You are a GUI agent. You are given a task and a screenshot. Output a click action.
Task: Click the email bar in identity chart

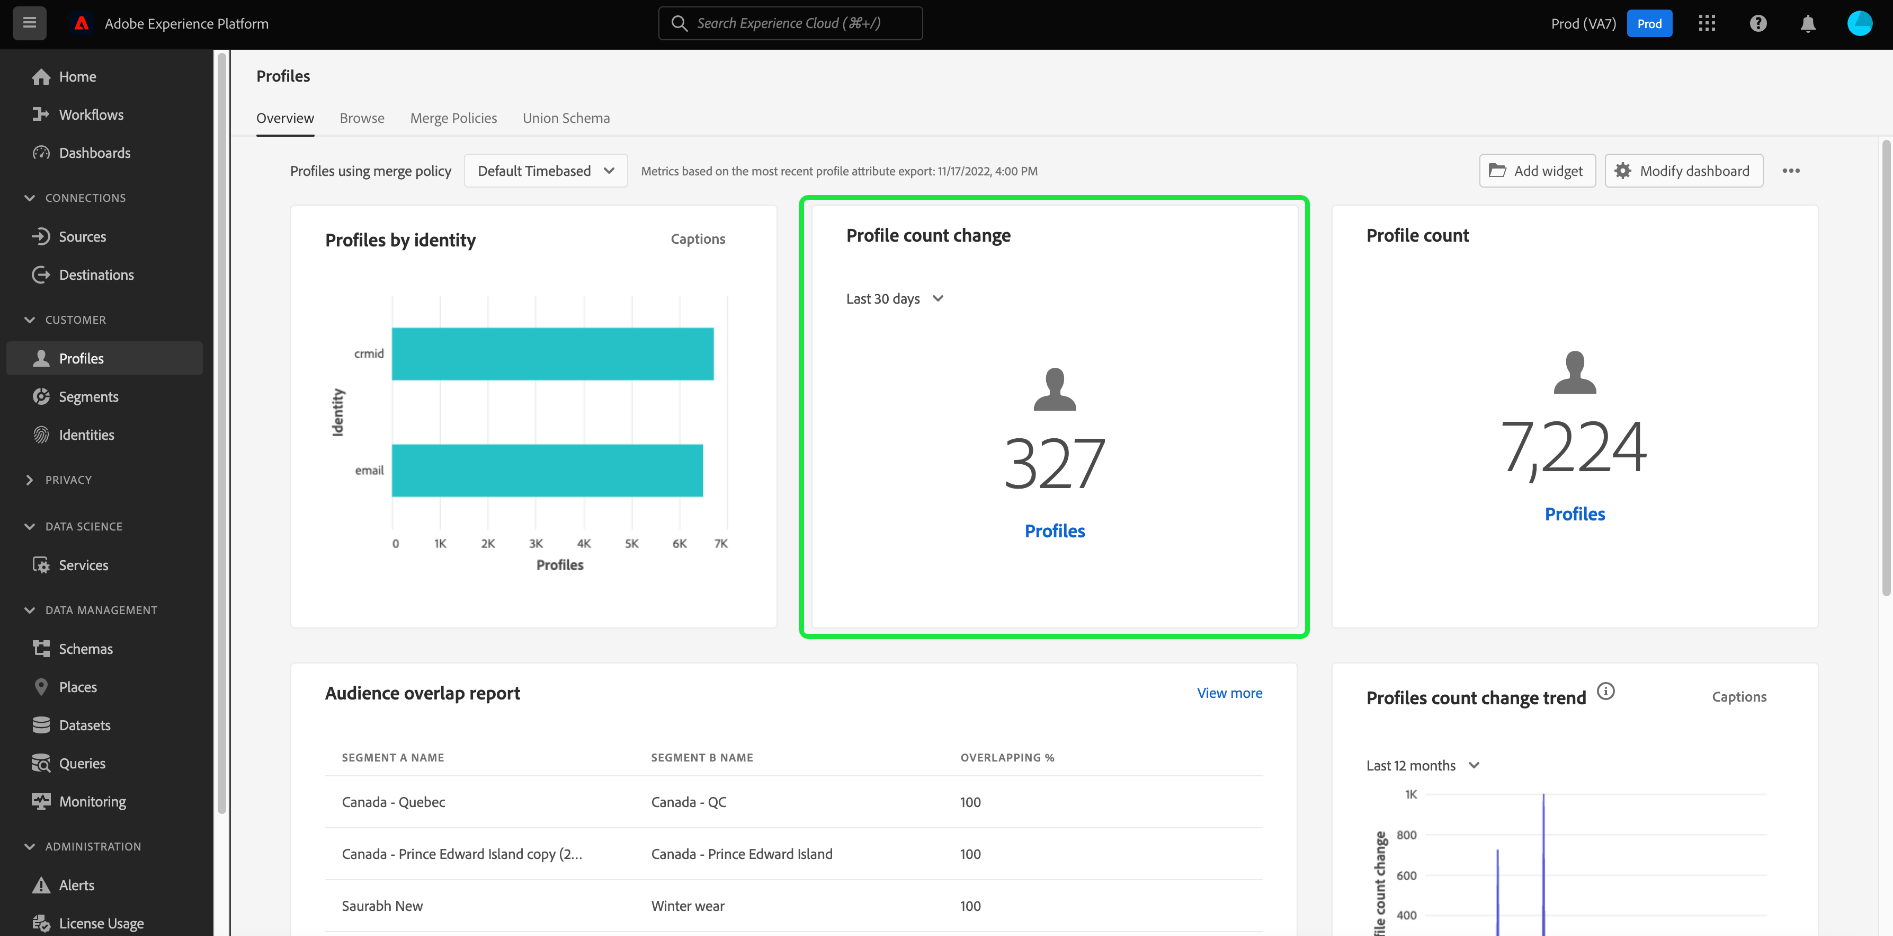click(x=547, y=470)
